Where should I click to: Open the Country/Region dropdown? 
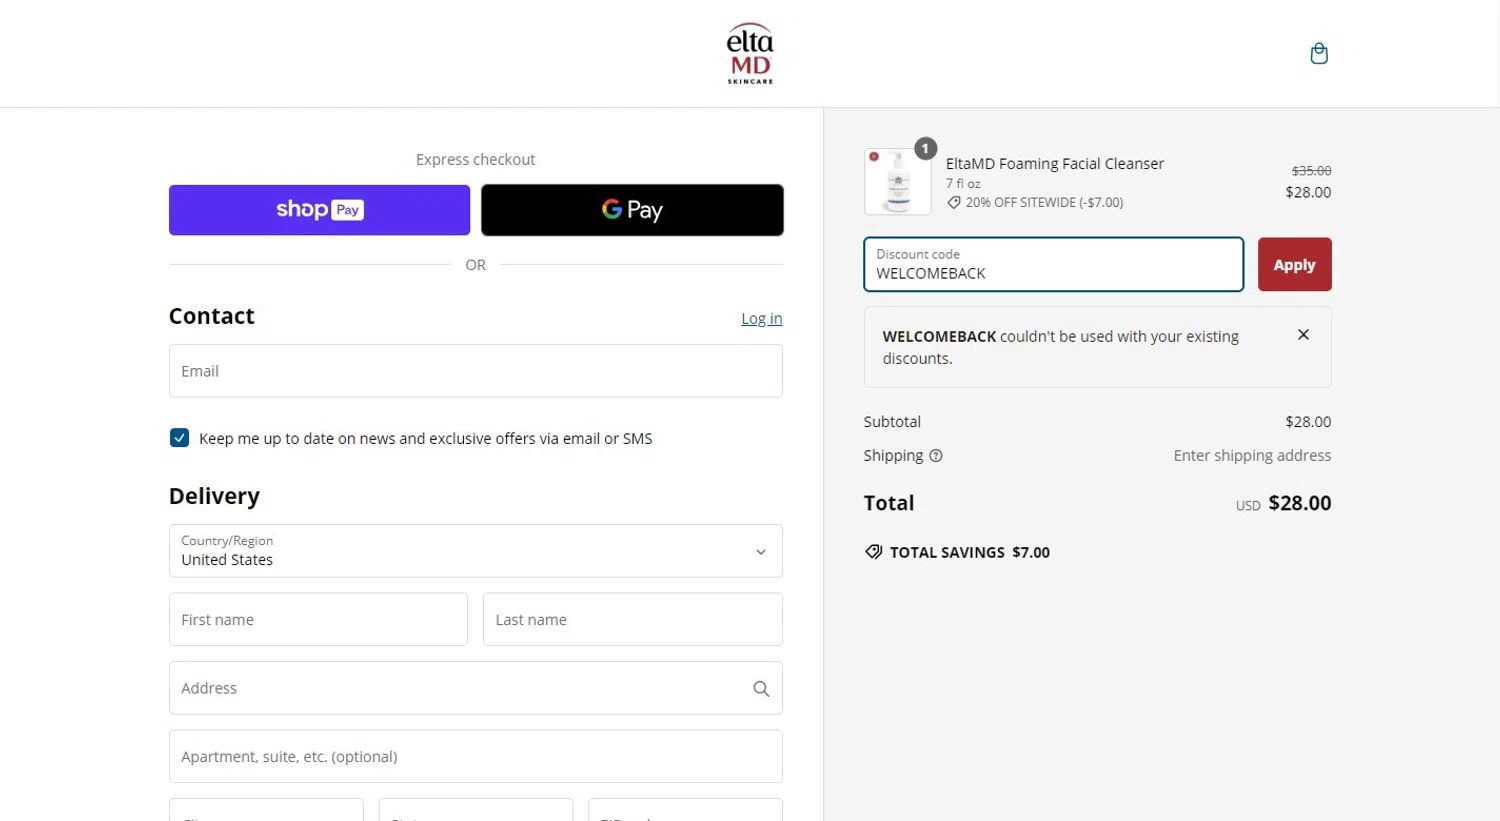476,551
